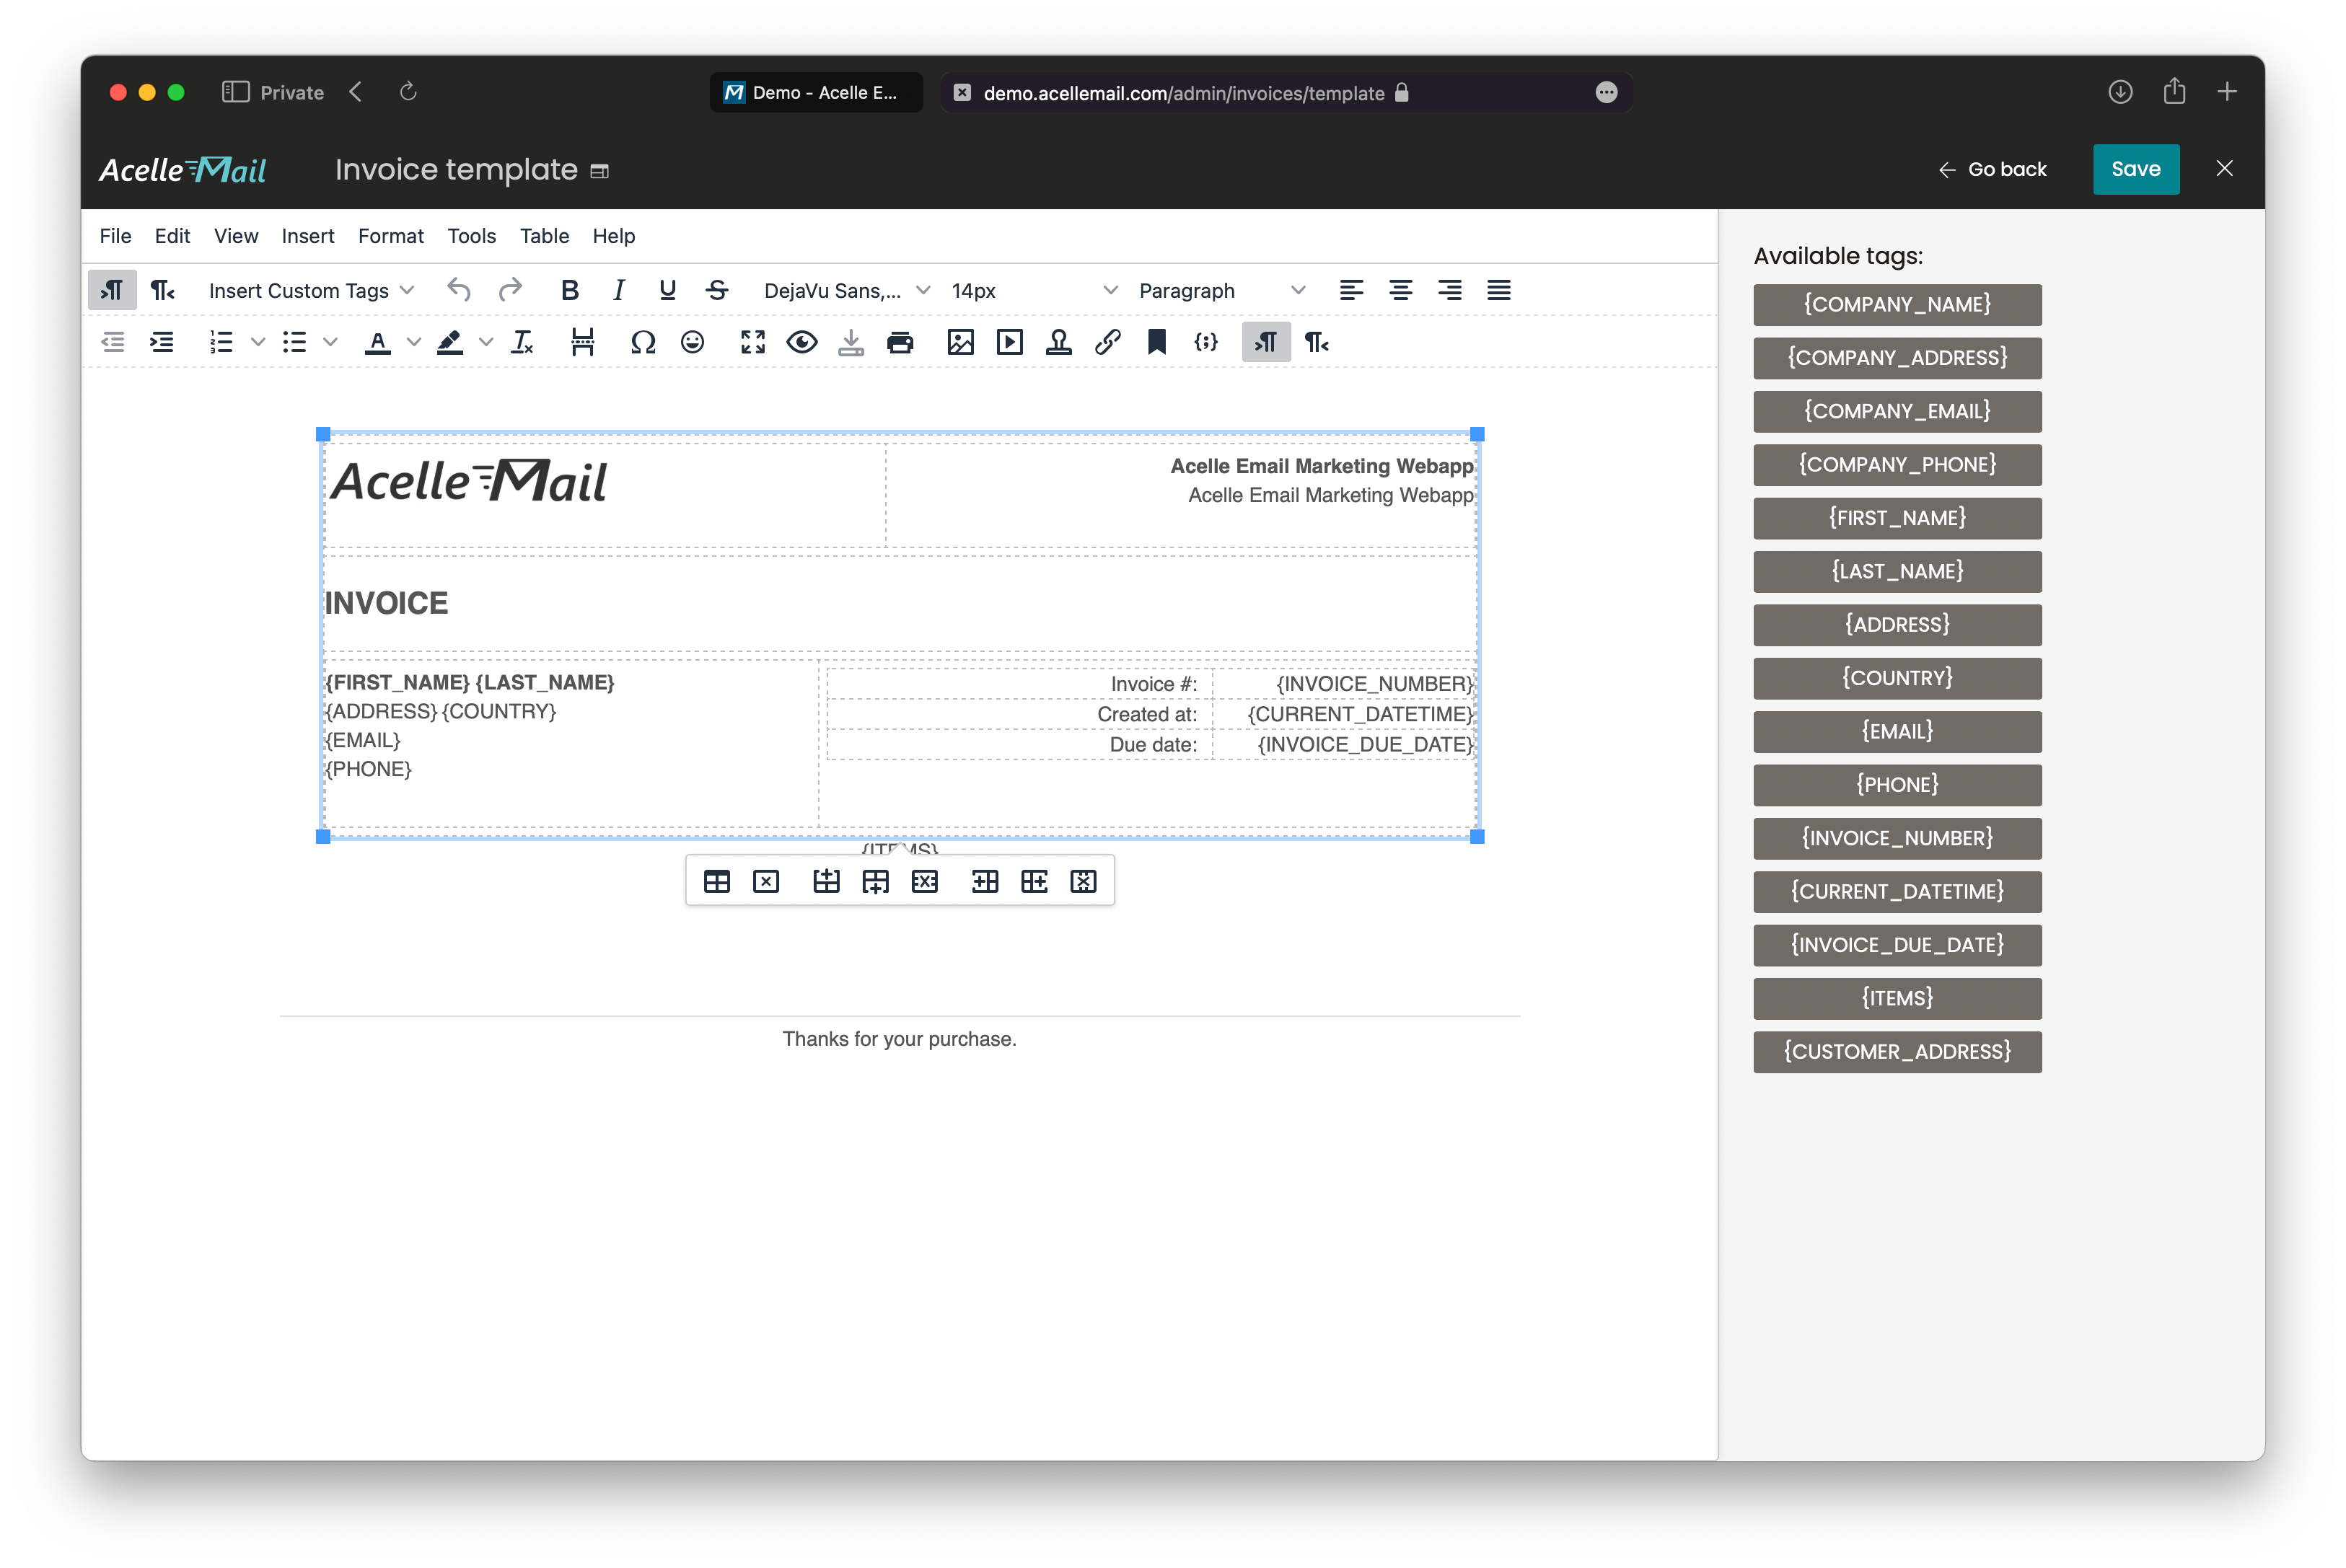2346x1568 pixels.
Task: Open the Format menu
Action: 388,234
